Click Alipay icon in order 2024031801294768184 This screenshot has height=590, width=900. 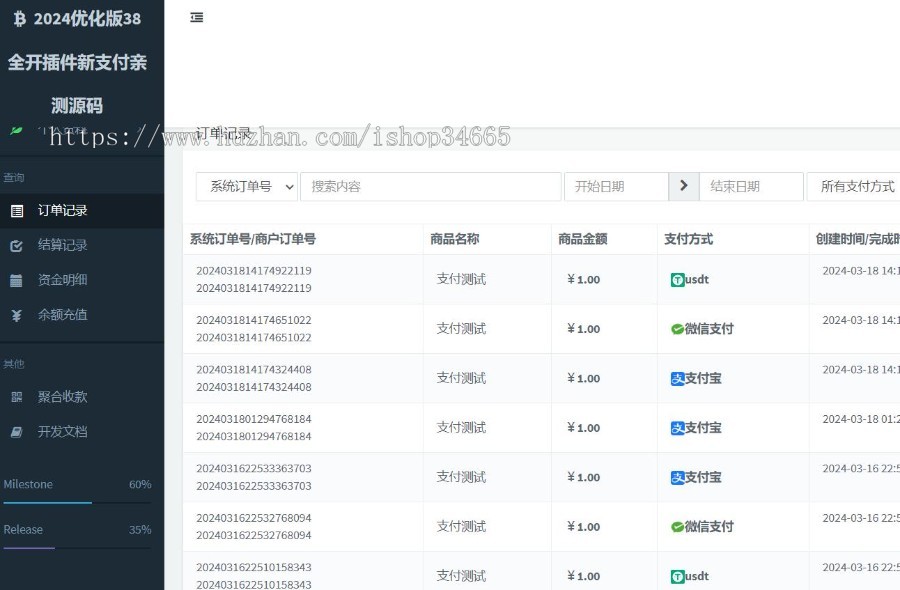click(677, 428)
